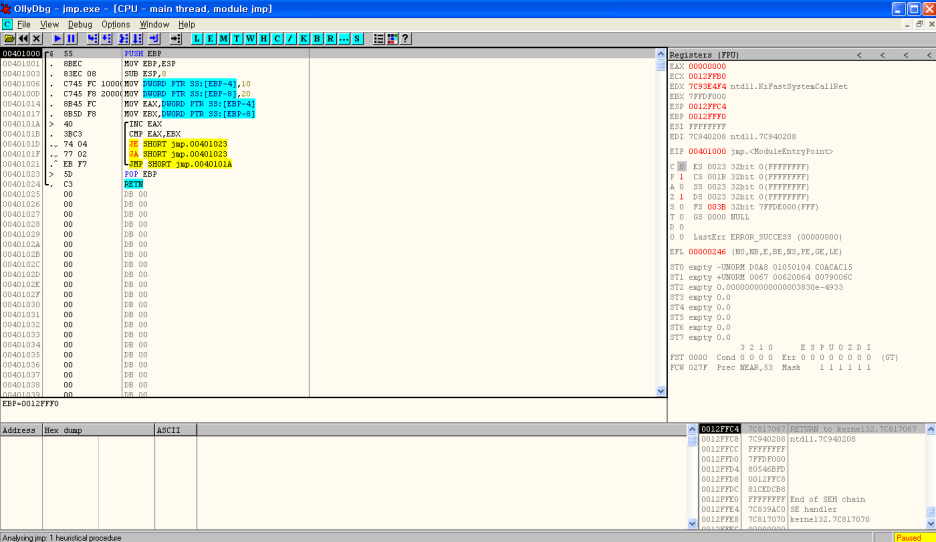The width and height of the screenshot is (936, 542).
Task: Restart the program with the rewind icon
Action: coord(23,39)
